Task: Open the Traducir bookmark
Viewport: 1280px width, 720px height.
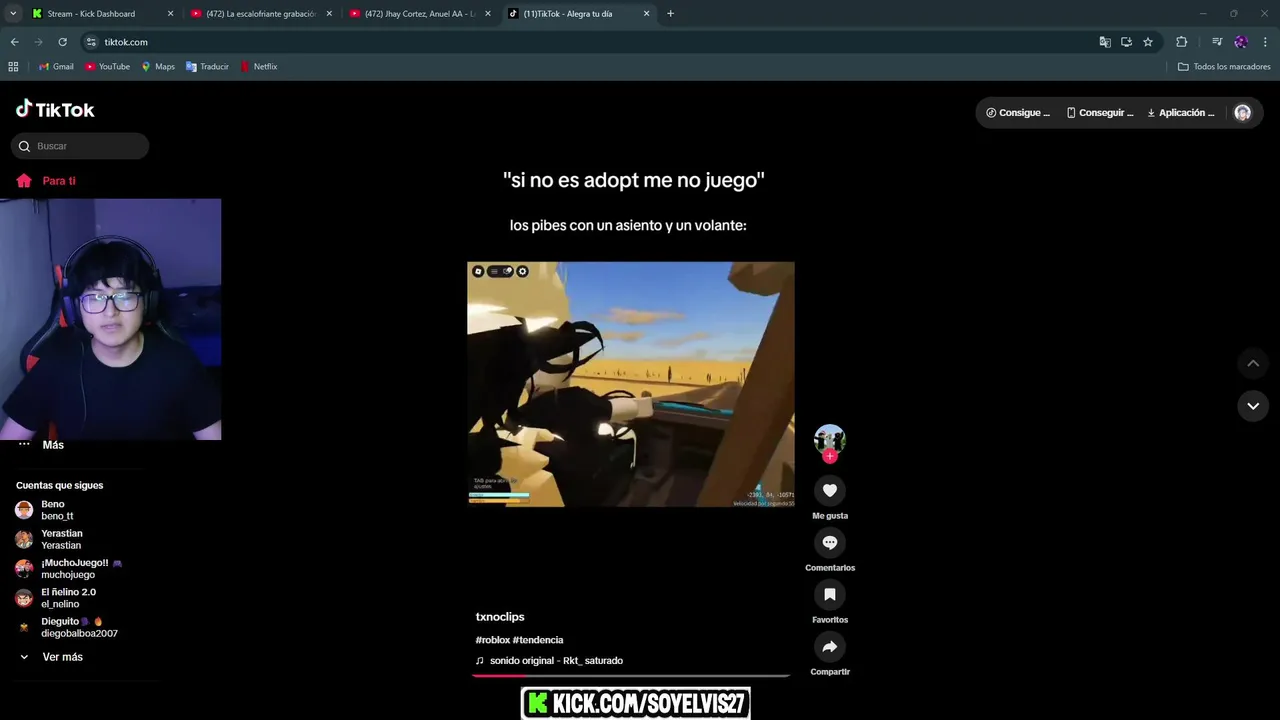Action: click(207, 67)
